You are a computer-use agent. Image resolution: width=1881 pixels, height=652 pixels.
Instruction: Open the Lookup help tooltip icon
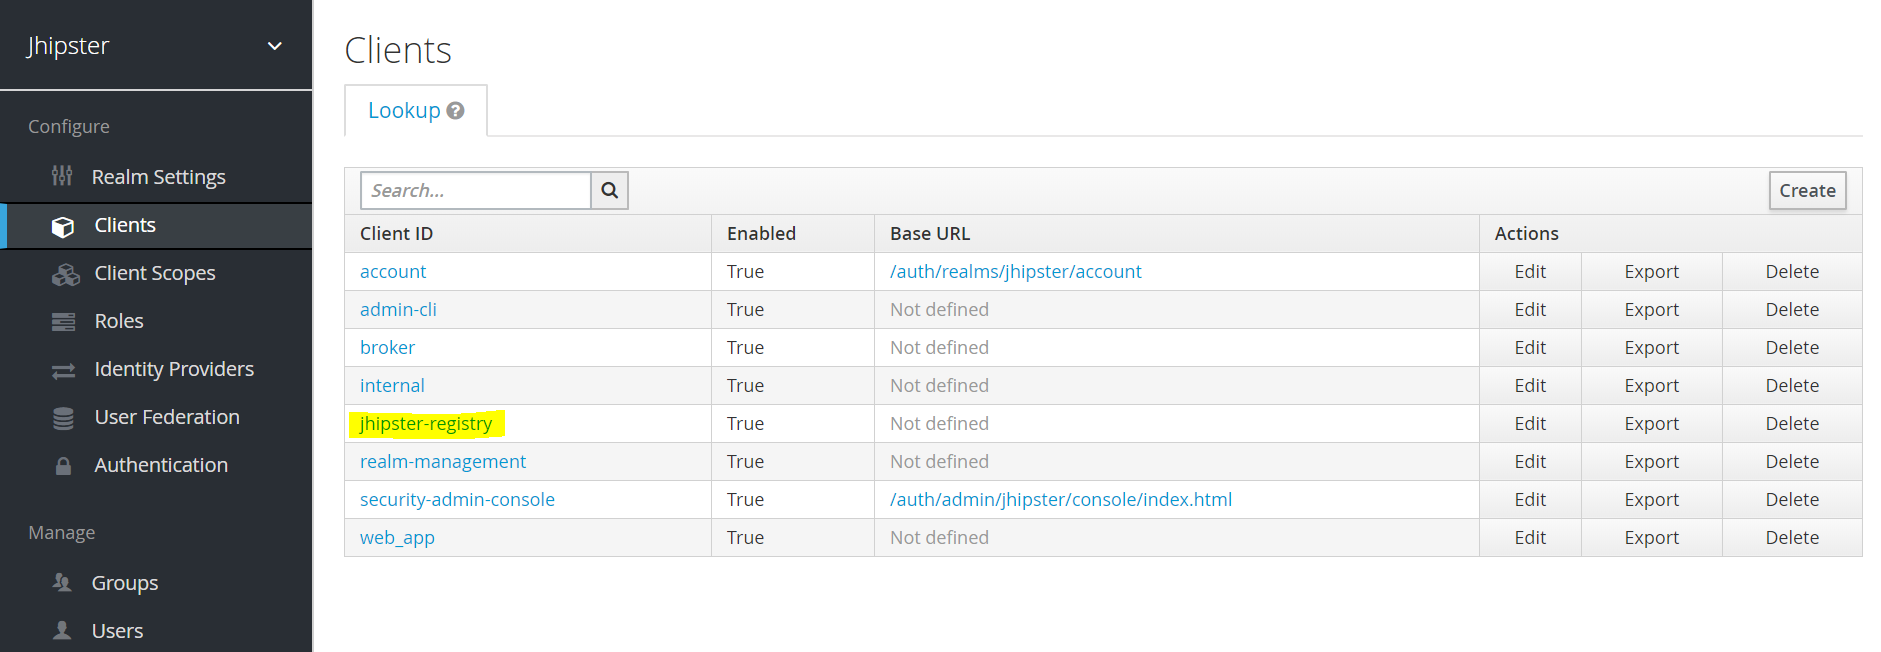(457, 110)
